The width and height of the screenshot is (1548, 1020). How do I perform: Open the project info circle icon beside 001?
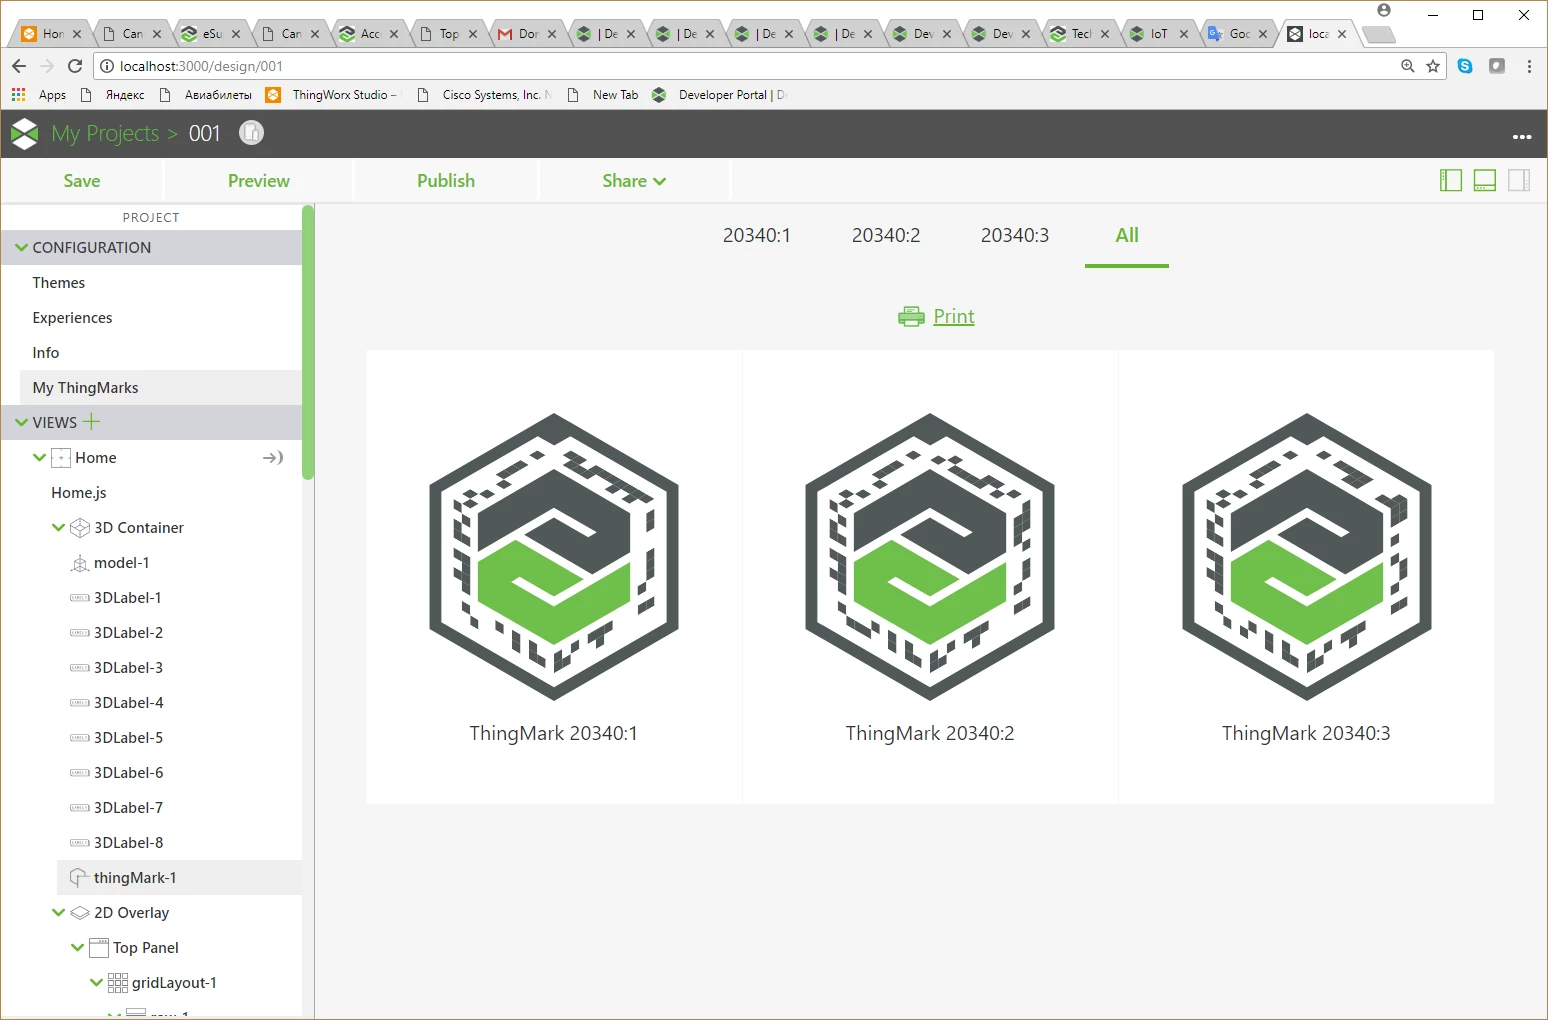point(252,133)
